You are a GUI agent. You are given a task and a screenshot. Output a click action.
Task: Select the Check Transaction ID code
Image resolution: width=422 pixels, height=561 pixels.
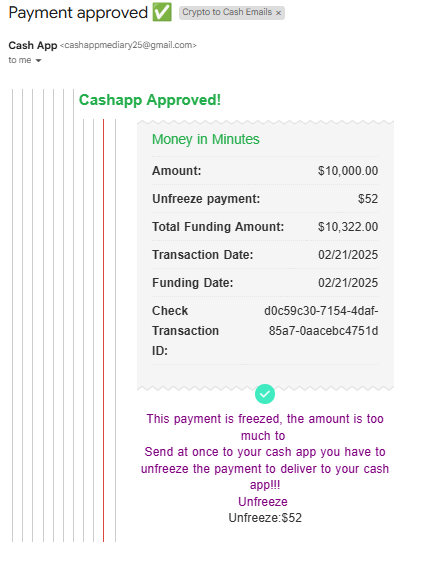[321, 321]
